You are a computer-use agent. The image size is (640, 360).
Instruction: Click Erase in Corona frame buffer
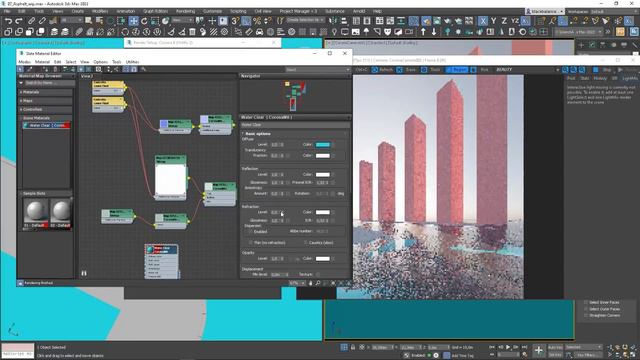tap(407, 70)
